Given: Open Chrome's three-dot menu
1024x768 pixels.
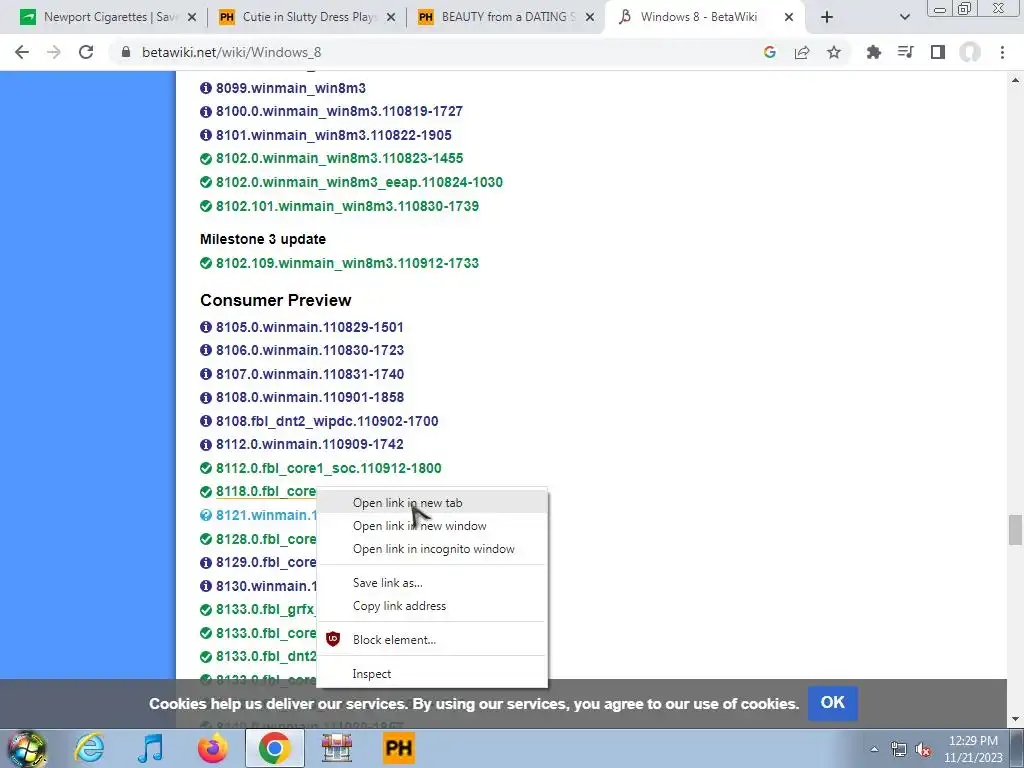Looking at the screenshot, I should tap(1002, 52).
